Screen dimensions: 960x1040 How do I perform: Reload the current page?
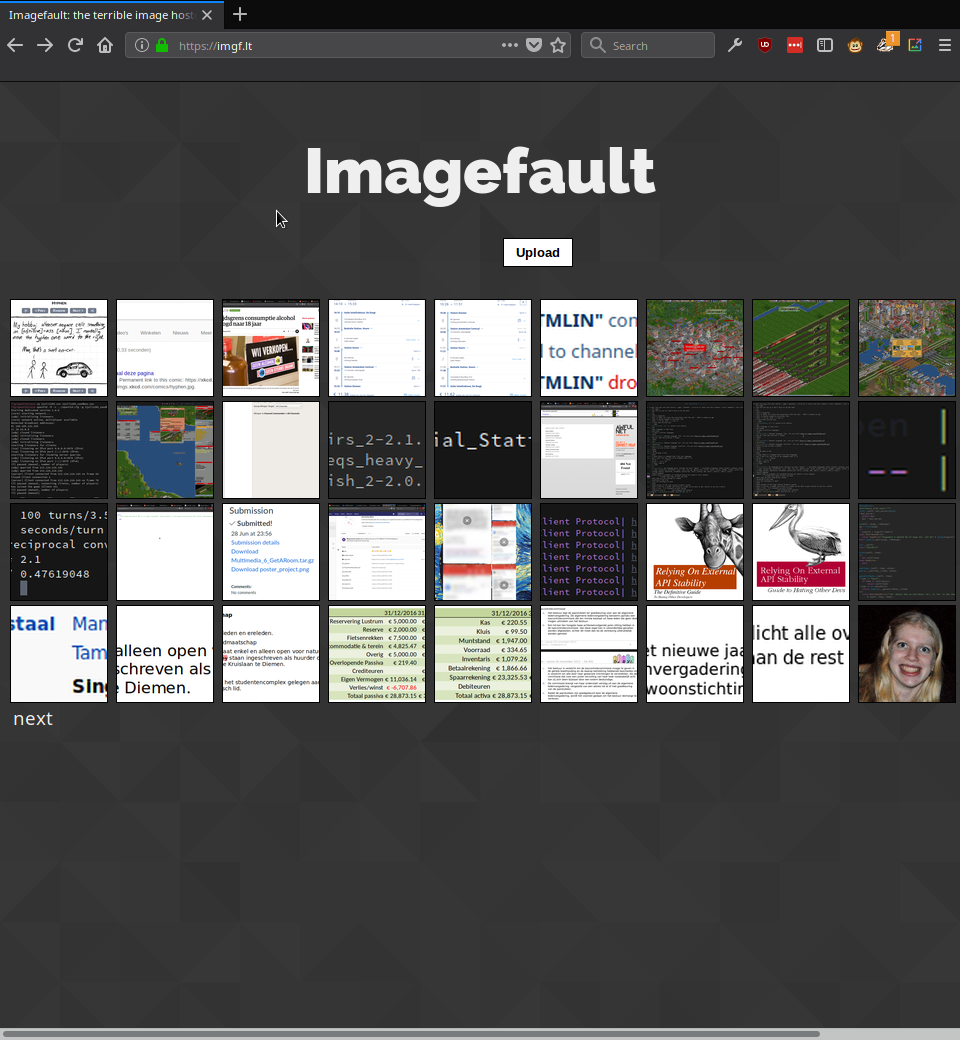point(75,45)
